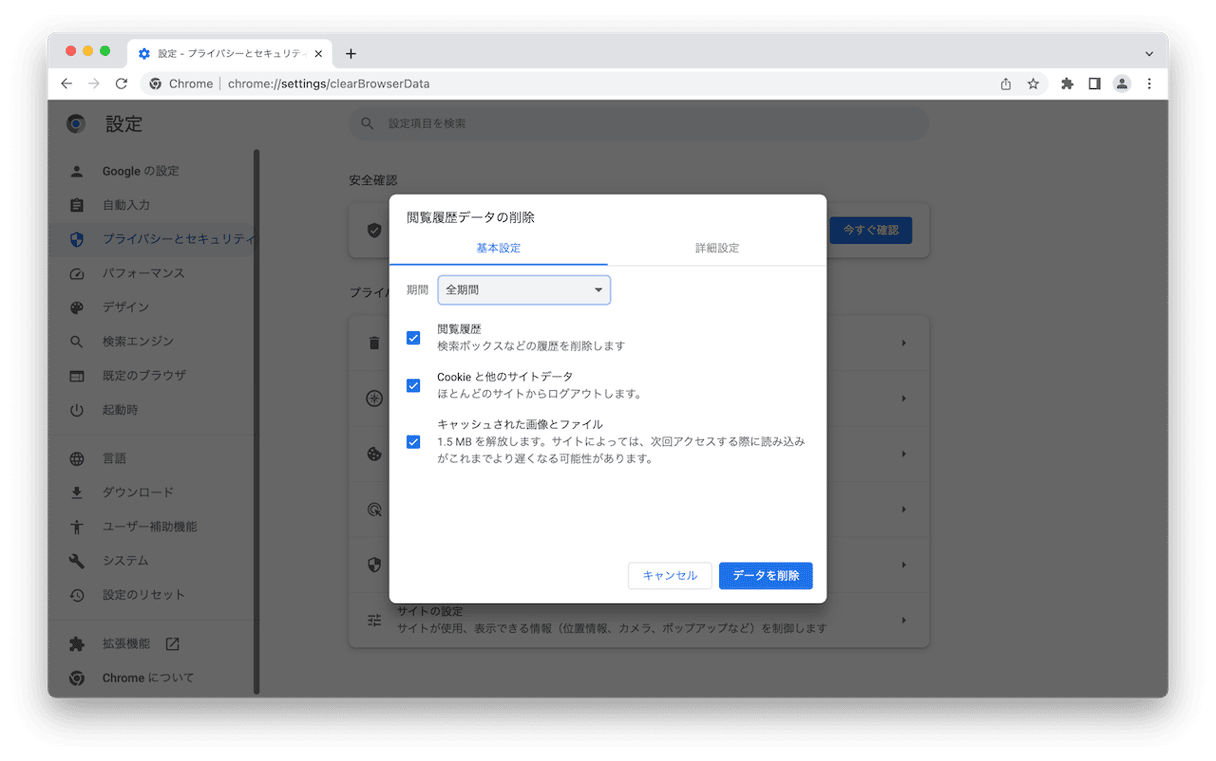
Task: Open 拡張機能 external link in the sidebar
Action: (173, 644)
